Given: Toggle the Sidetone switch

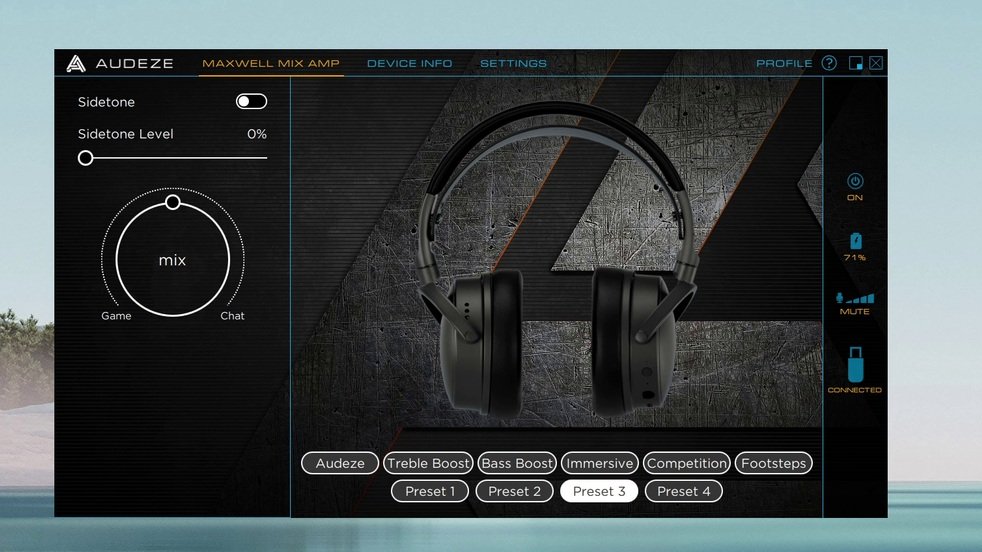Looking at the screenshot, I should [x=251, y=102].
